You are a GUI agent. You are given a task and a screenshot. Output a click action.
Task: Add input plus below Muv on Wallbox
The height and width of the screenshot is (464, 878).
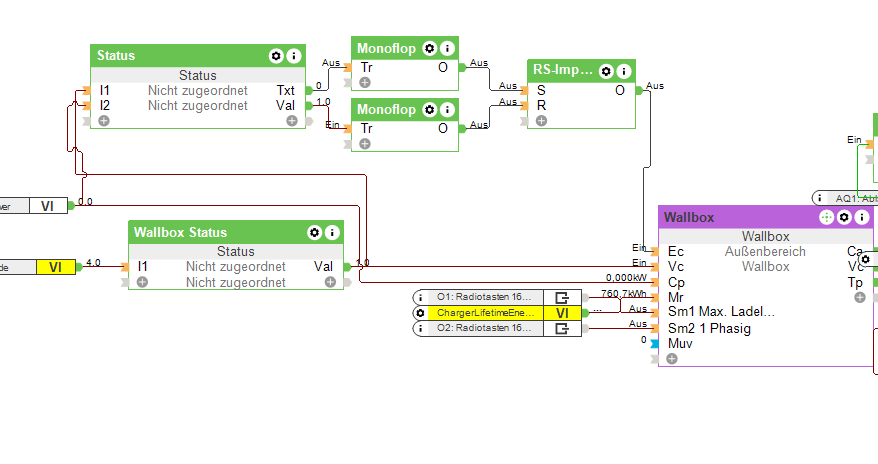pos(671,359)
